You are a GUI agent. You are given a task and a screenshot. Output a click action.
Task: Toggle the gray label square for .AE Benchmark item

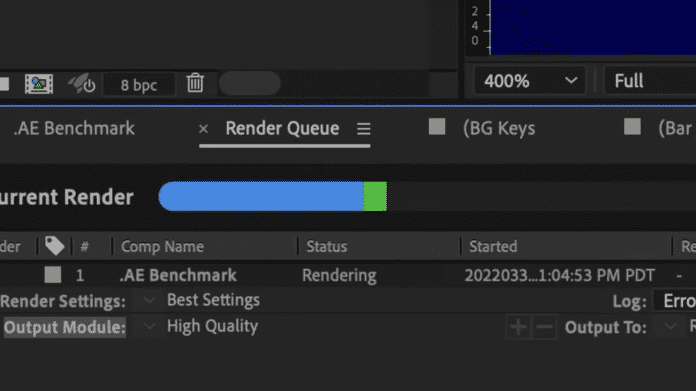pos(53,275)
